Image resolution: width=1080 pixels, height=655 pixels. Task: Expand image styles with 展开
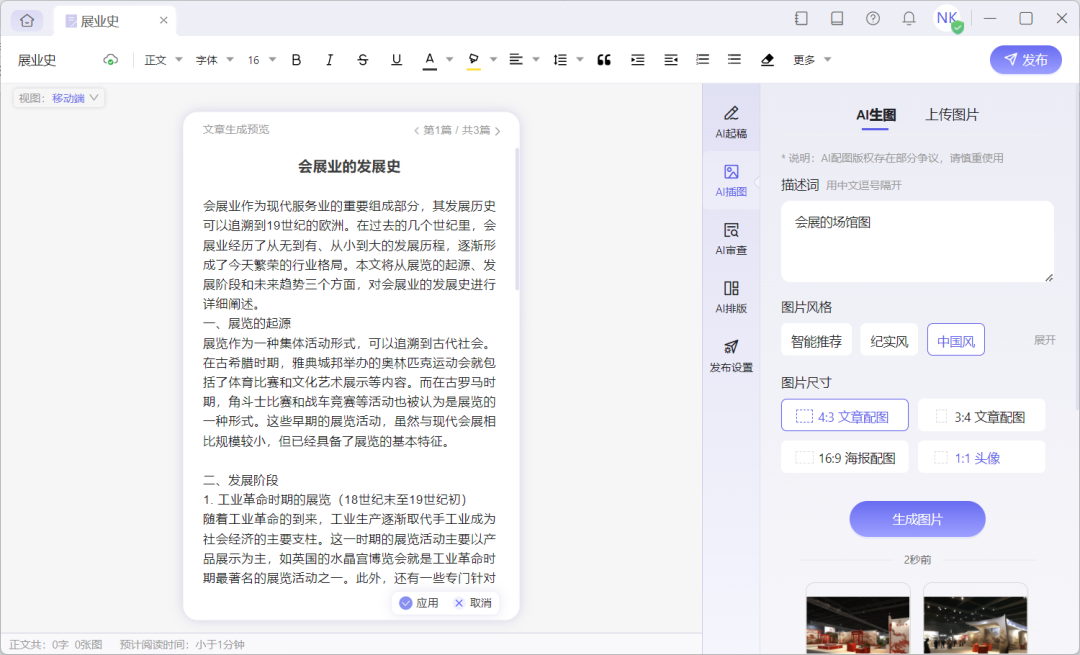tap(1044, 340)
